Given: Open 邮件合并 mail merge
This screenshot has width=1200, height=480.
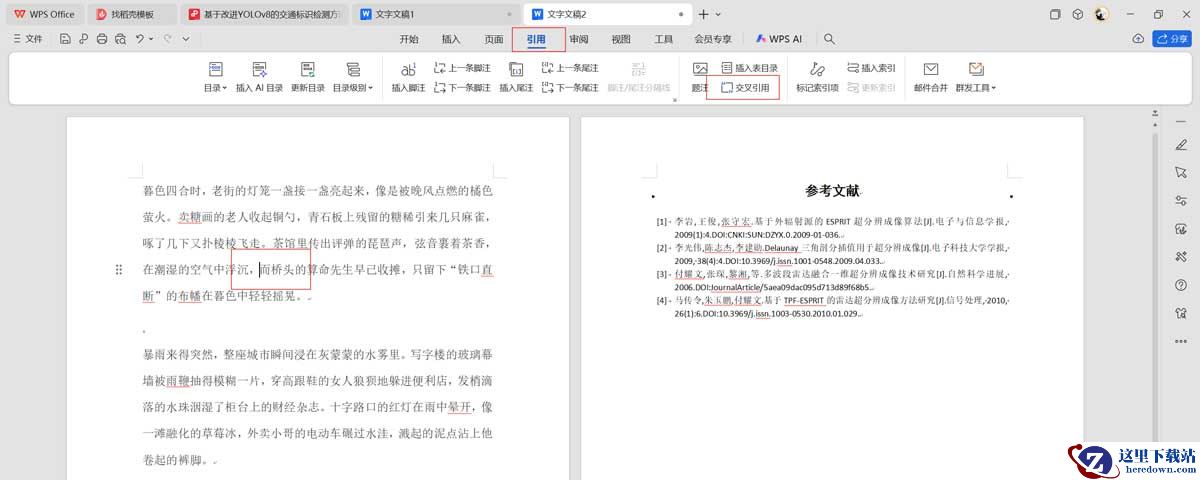Looking at the screenshot, I should point(930,78).
